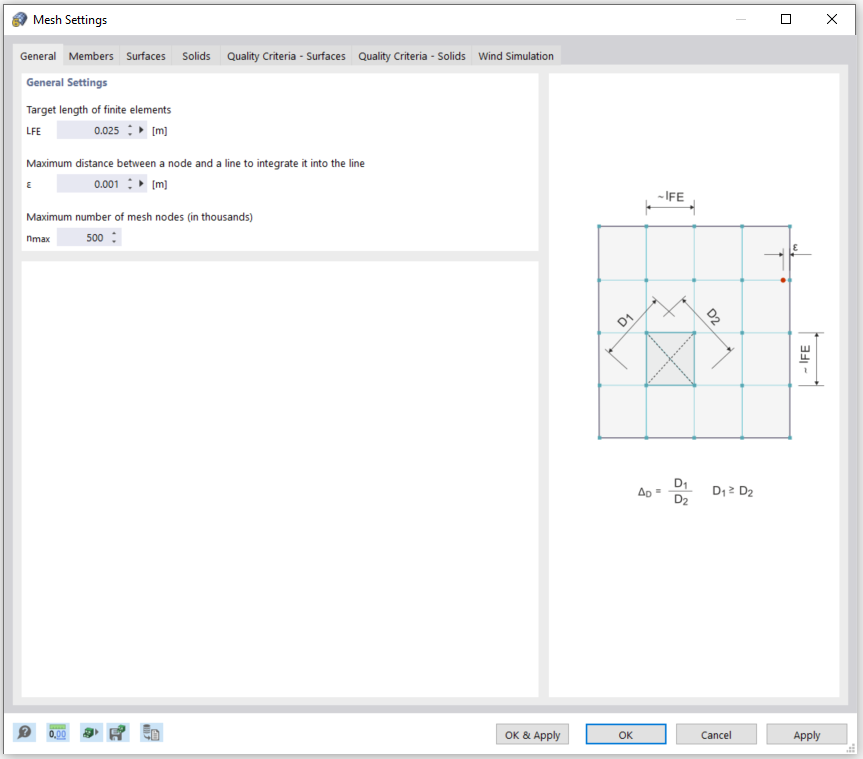This screenshot has height=759, width=863.
Task: Click the database copy settings icon
Action: point(151,733)
